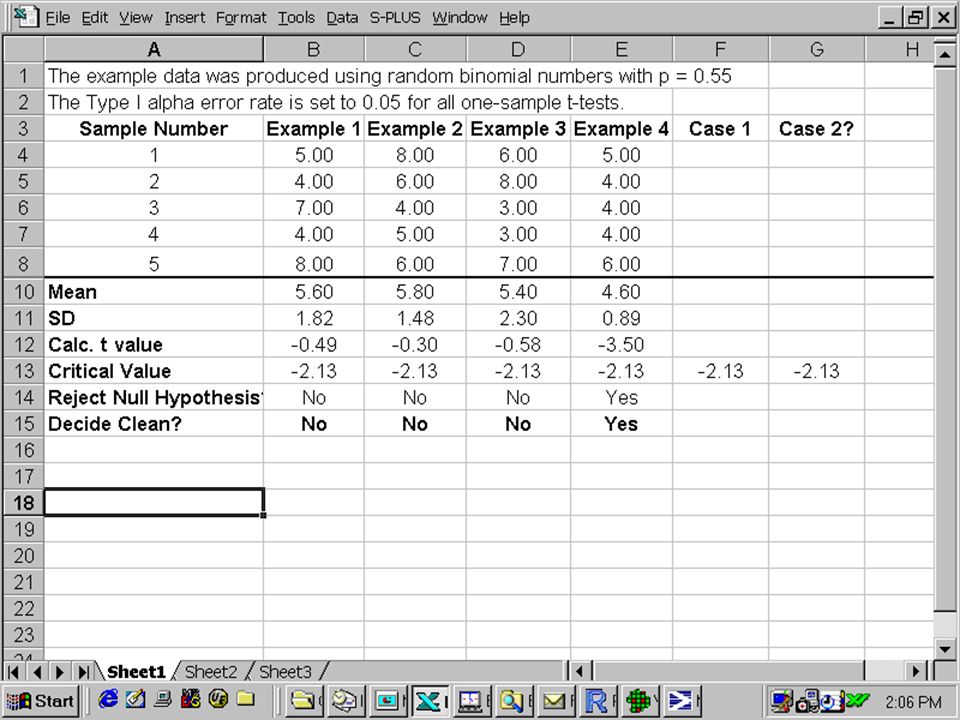Open the Edit menu
Viewport: 960px width, 720px height.
95,18
